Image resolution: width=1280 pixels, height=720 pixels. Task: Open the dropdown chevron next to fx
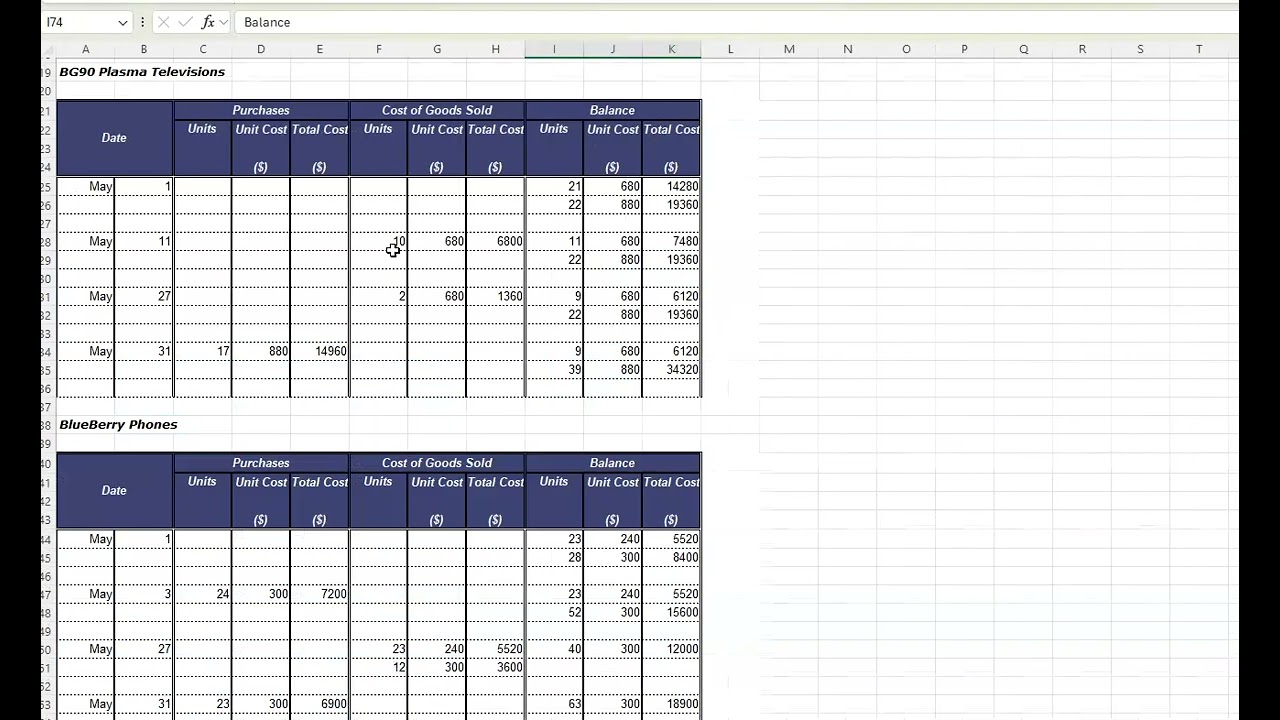tap(223, 22)
